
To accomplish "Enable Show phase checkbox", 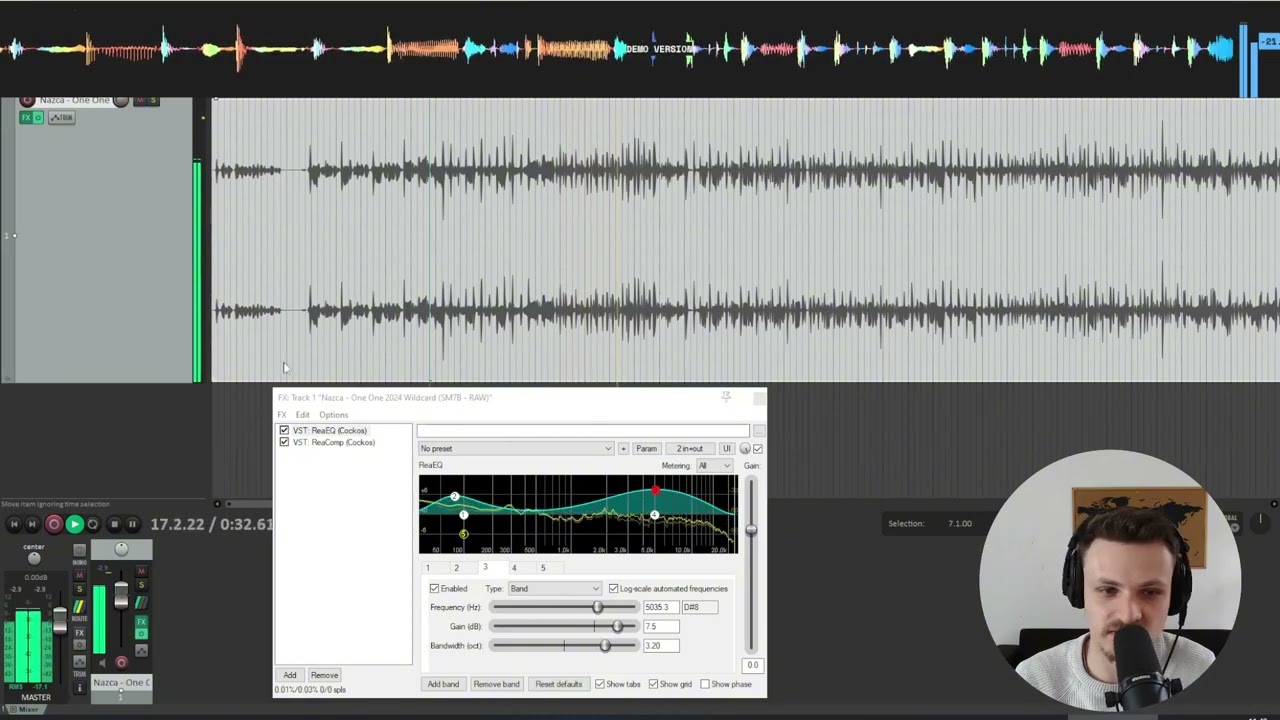I will (x=705, y=684).
